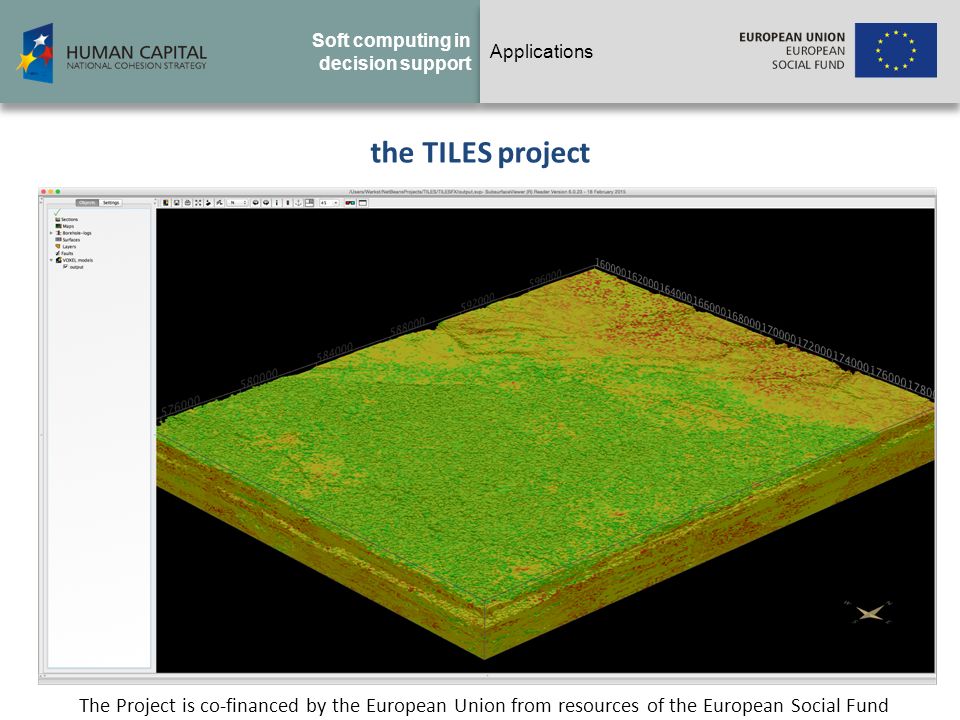Select the 'output' label under VOXEL models
960x720 pixels.
pyautogui.click(x=77, y=267)
